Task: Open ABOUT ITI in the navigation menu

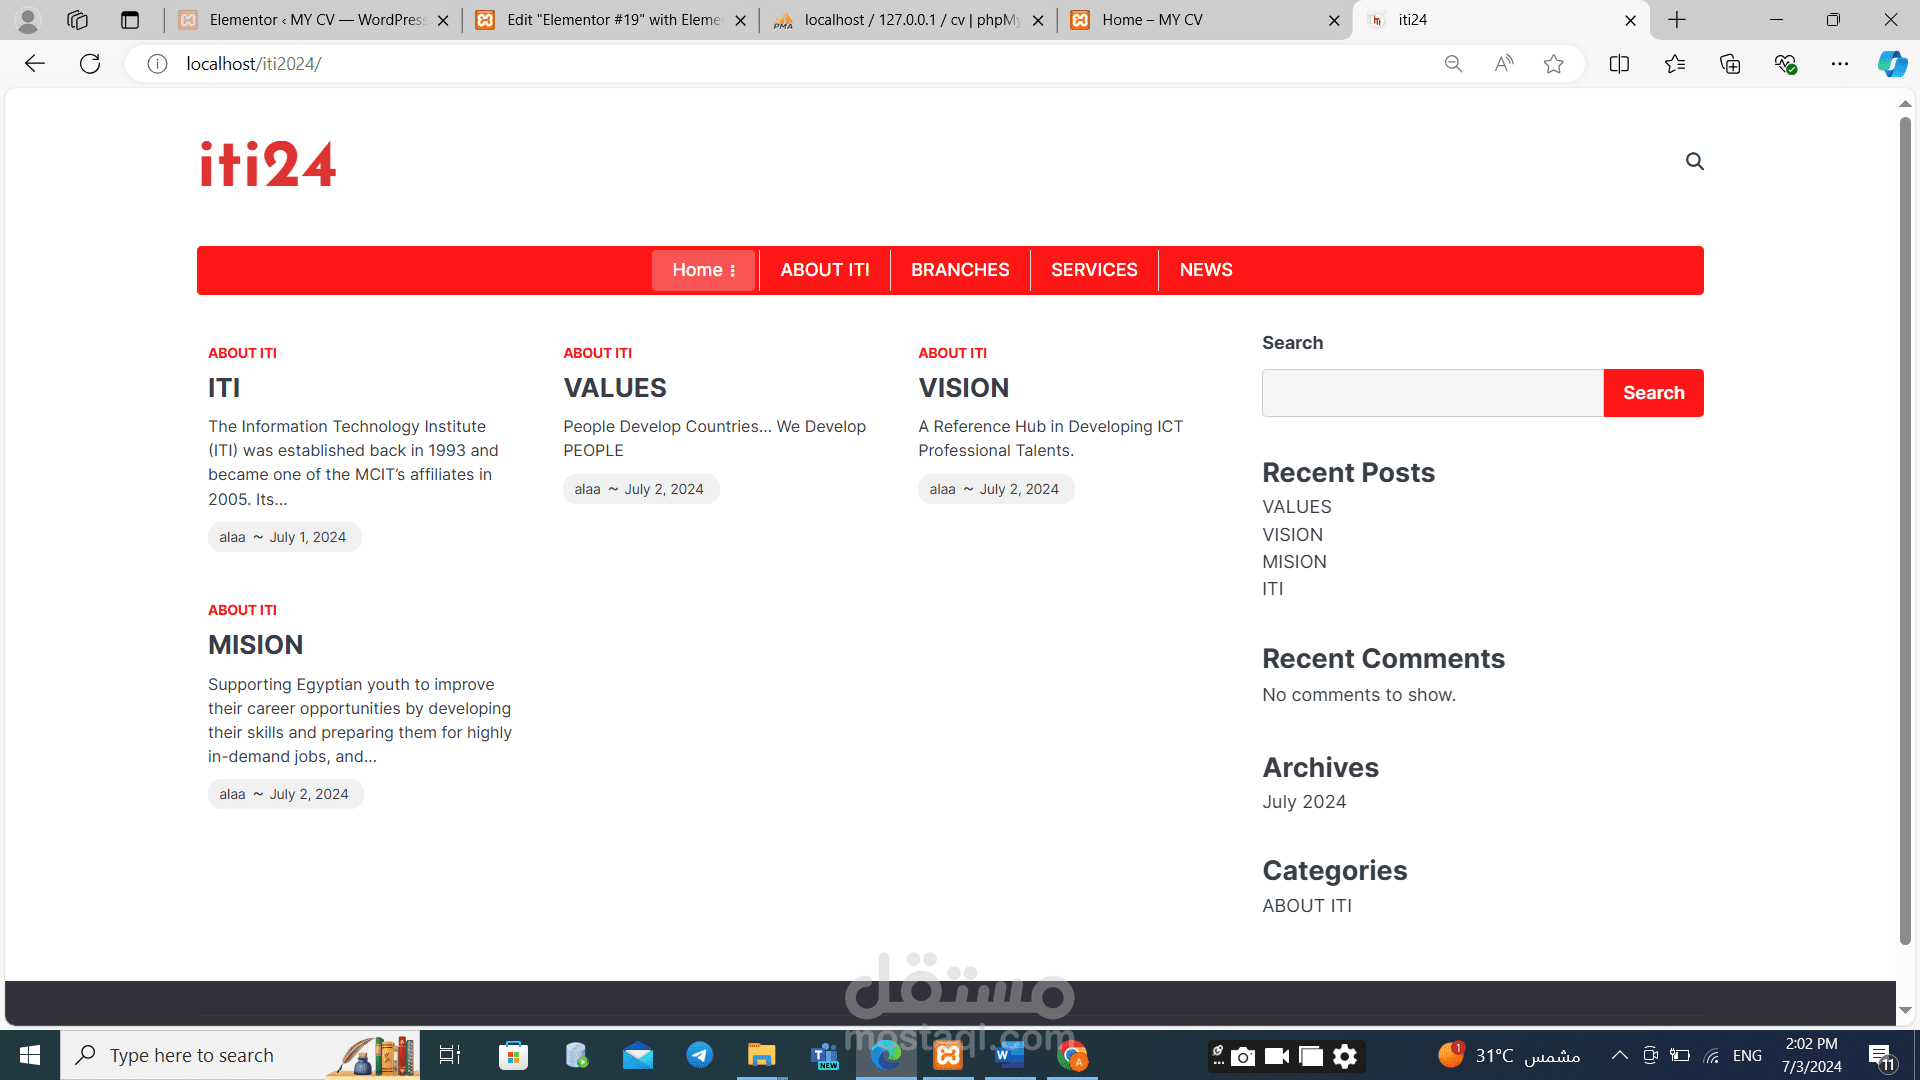Action: tap(825, 270)
